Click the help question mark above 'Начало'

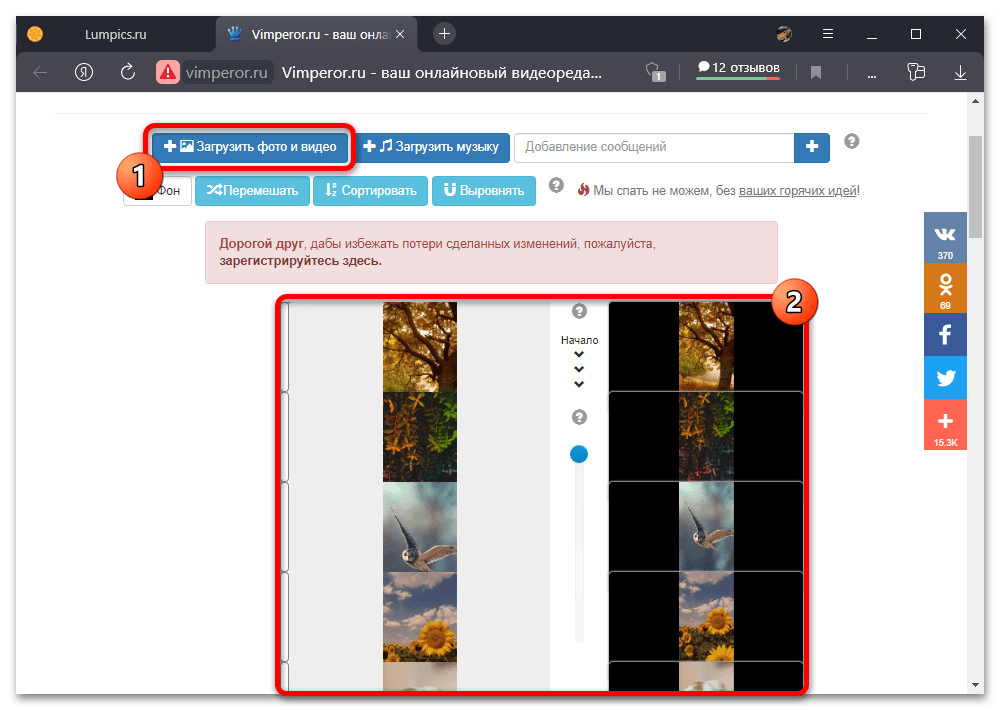pos(579,311)
